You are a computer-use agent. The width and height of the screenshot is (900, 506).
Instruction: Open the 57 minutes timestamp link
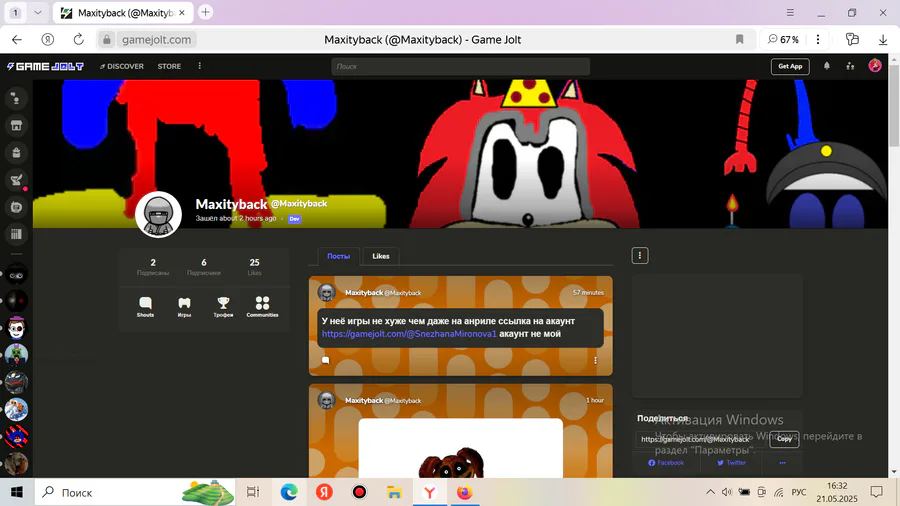pyautogui.click(x=588, y=293)
